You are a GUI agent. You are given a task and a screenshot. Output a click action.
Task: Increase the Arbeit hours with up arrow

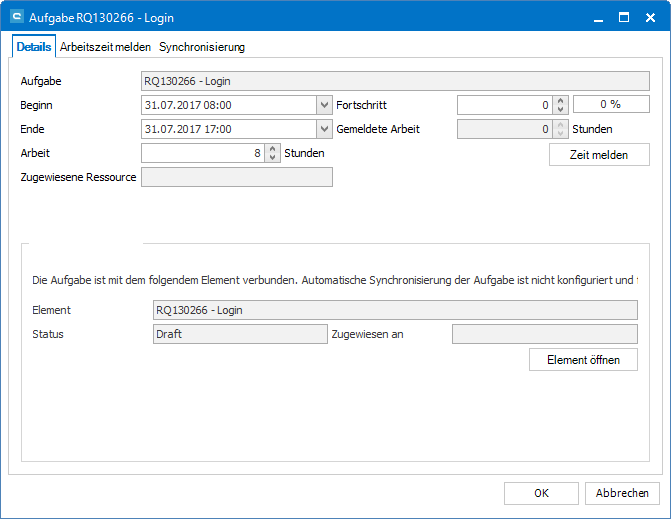coord(273,149)
